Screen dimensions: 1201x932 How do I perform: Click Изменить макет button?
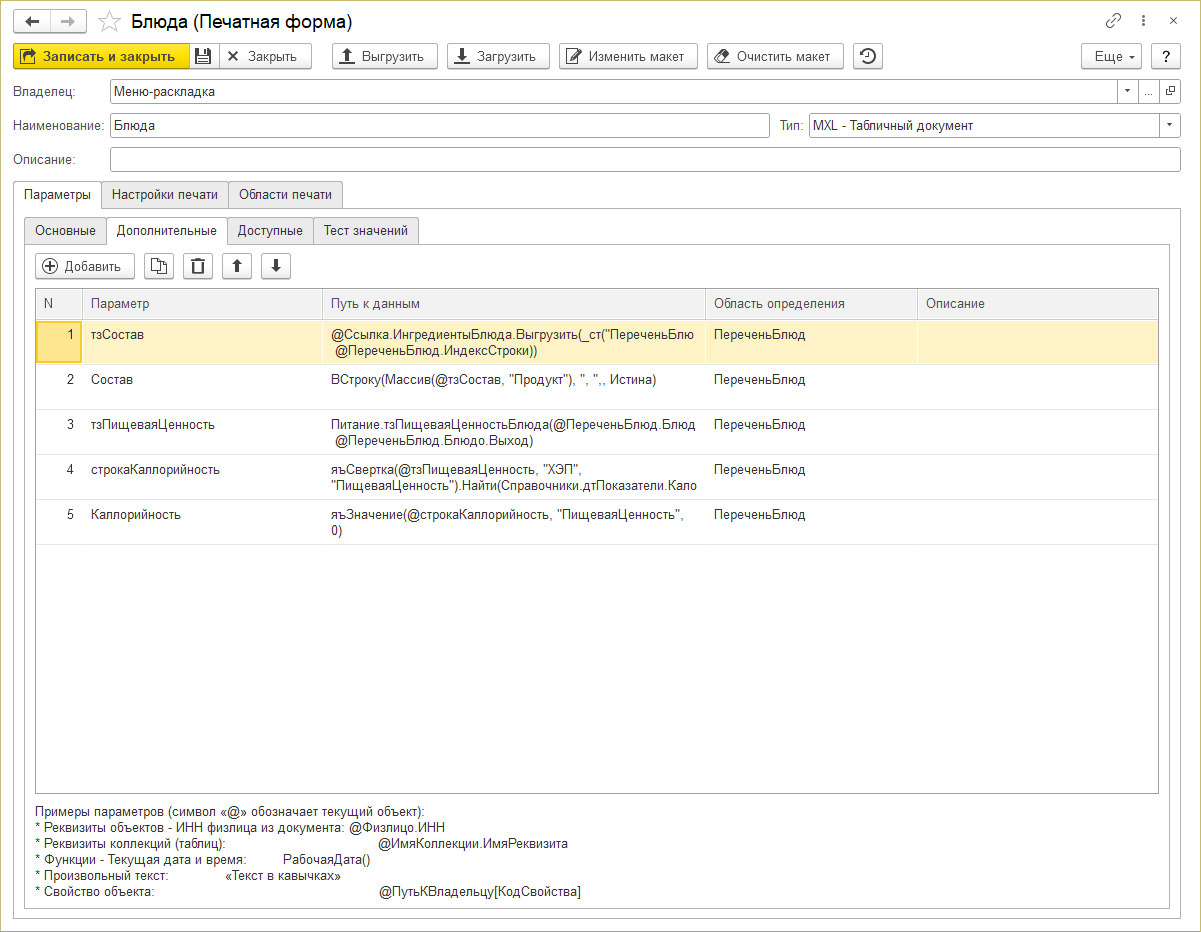tap(628, 57)
